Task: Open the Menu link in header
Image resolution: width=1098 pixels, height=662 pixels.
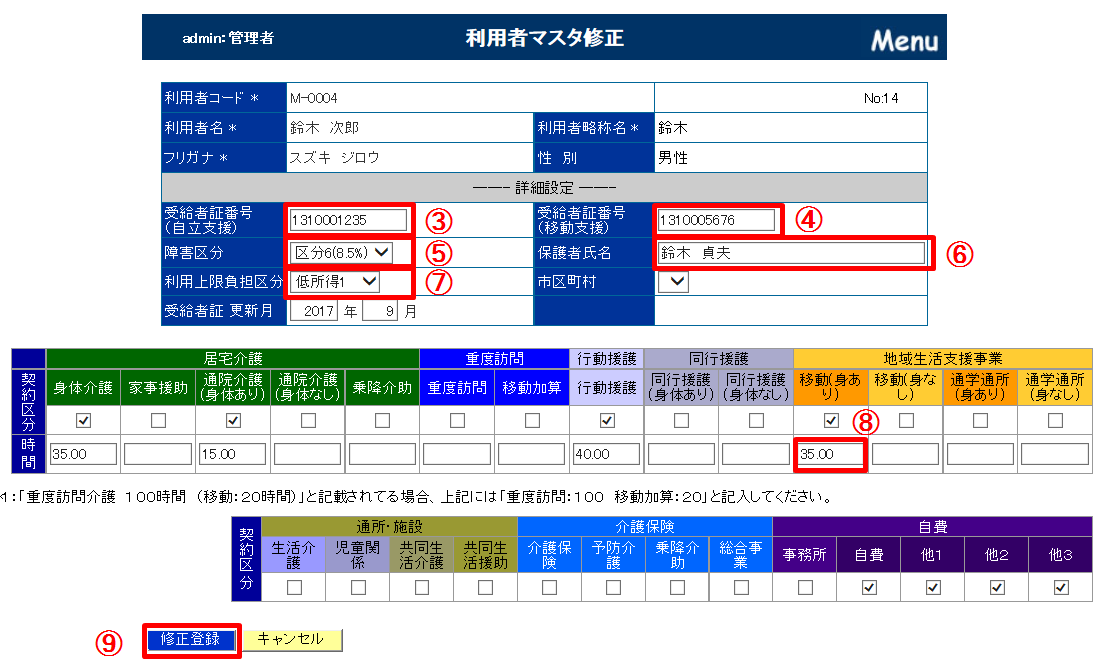Action: click(x=904, y=40)
